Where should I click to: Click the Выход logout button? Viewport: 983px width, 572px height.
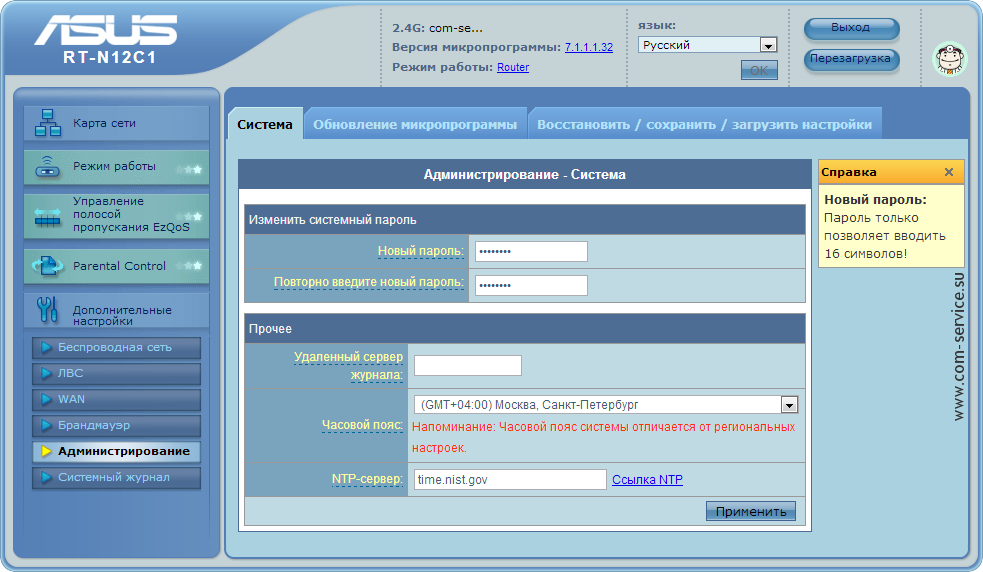coord(850,28)
